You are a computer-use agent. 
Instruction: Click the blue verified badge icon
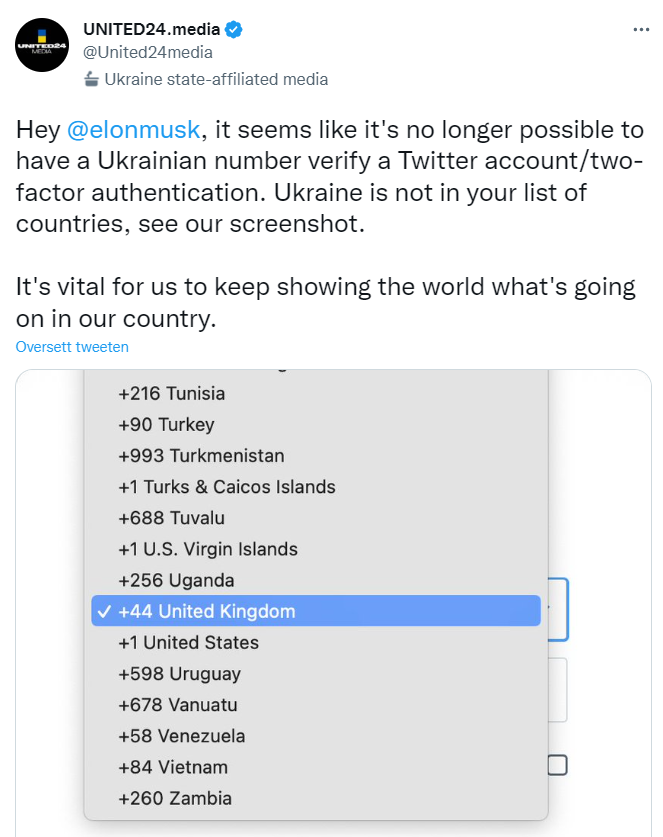[x=233, y=29]
